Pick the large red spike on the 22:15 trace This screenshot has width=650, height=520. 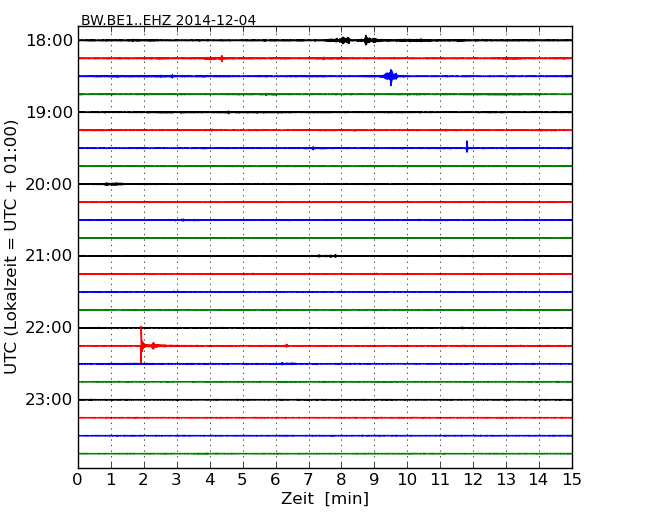tap(141, 345)
